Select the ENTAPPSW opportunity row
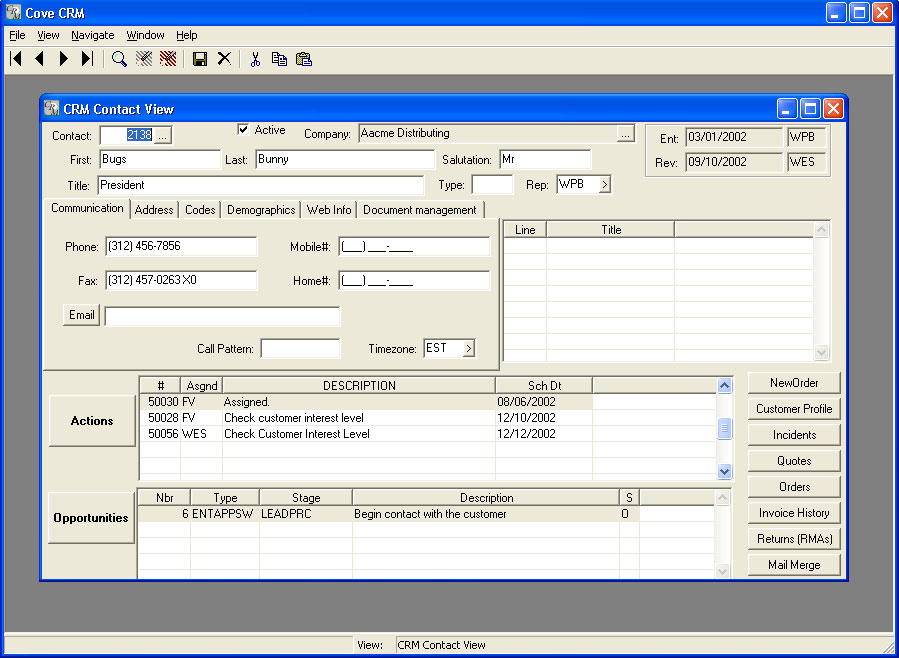The width and height of the screenshot is (899, 658). click(426, 514)
